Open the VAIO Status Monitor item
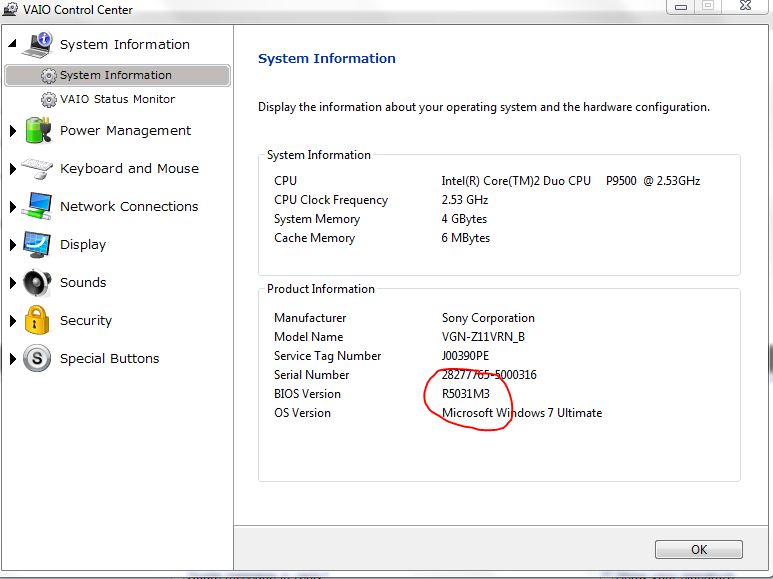The width and height of the screenshot is (773, 579). (x=116, y=99)
